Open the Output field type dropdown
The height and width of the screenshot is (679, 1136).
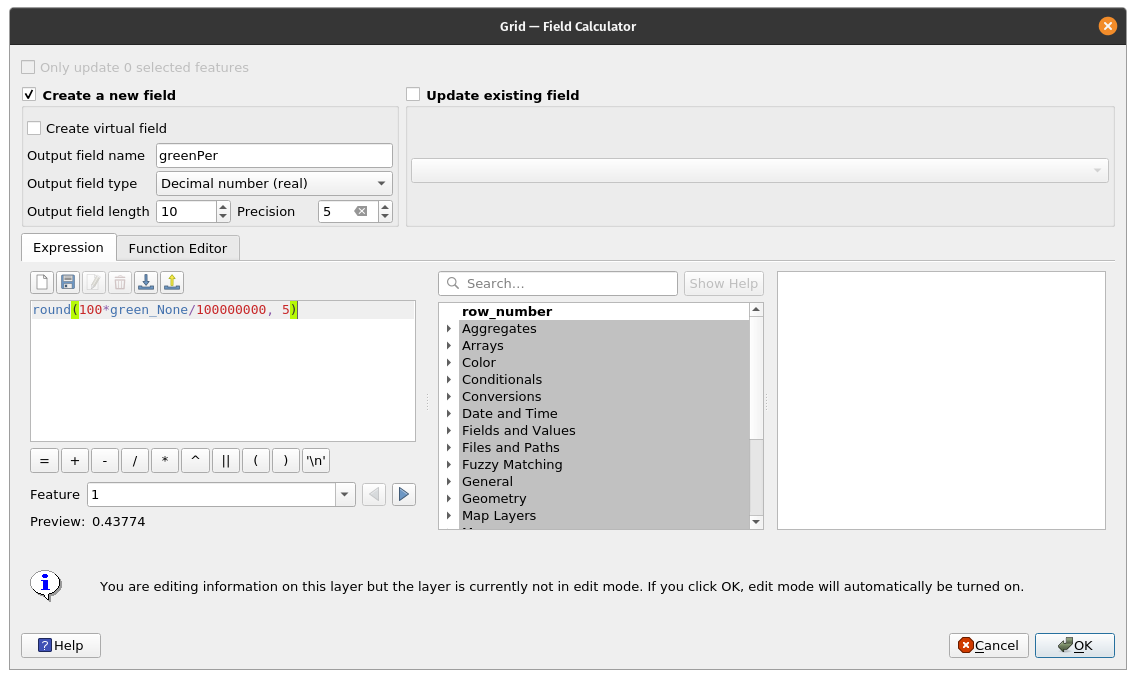pyautogui.click(x=274, y=183)
